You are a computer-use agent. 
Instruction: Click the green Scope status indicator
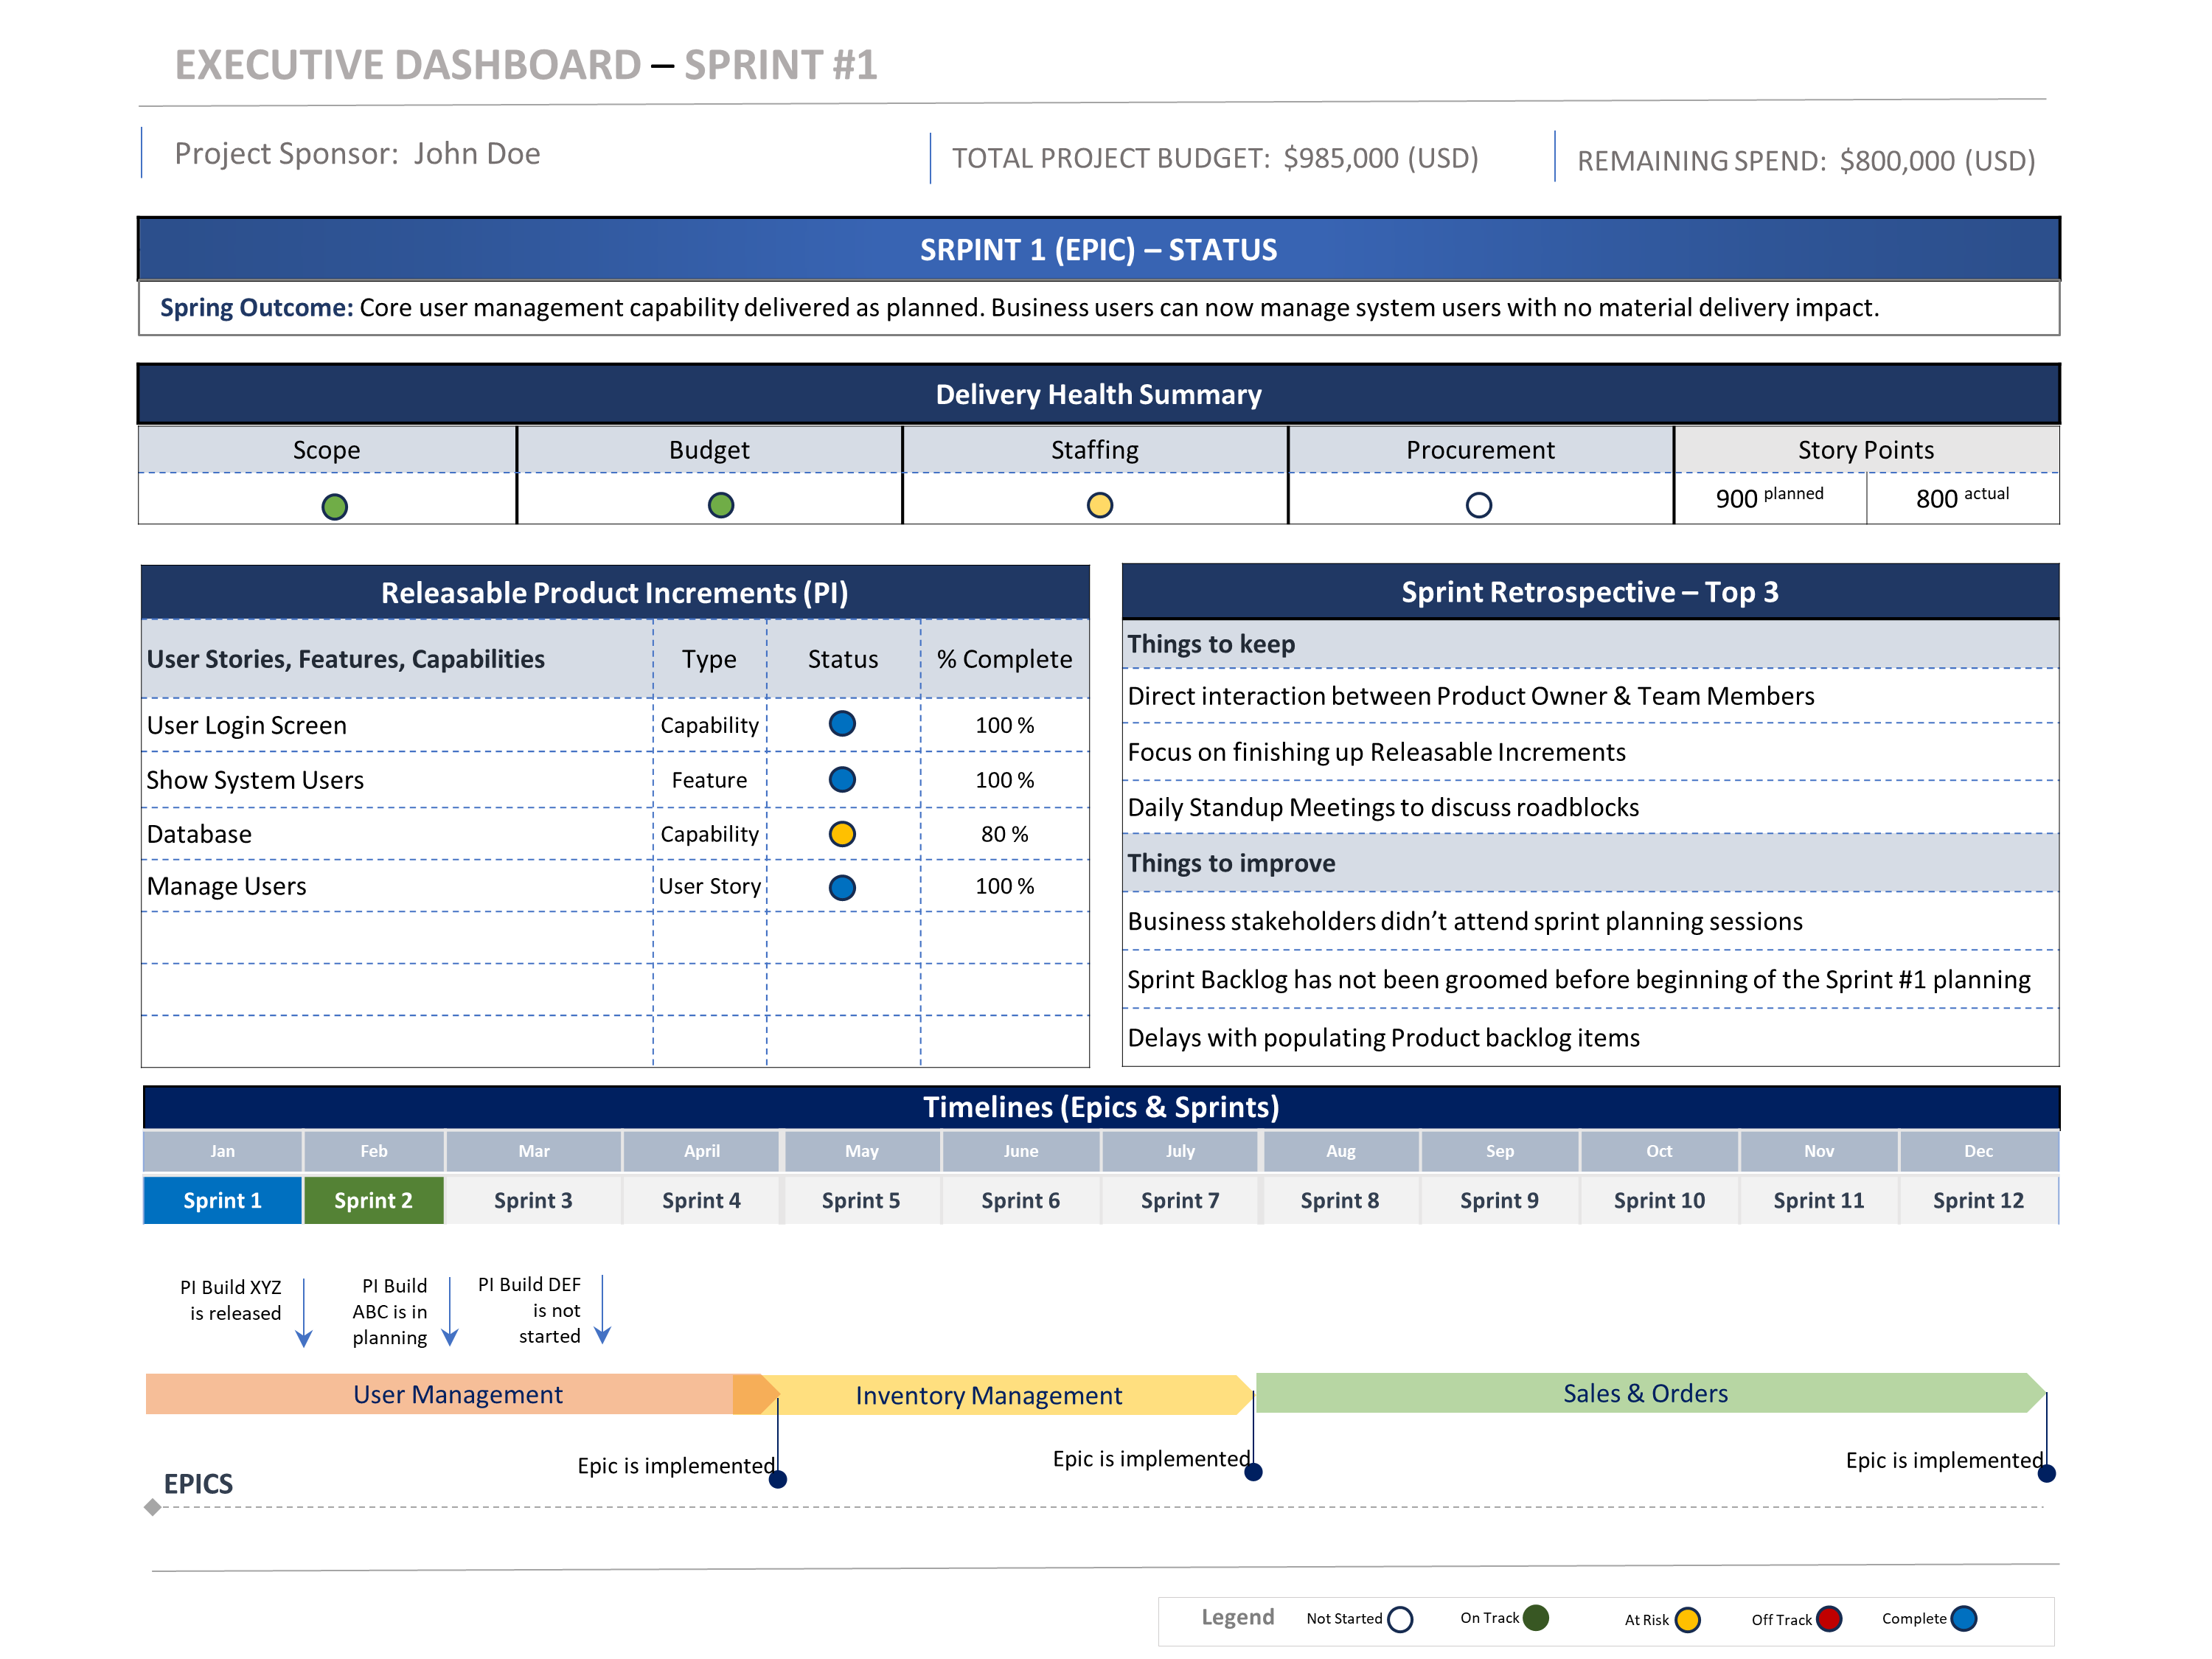coord(334,506)
